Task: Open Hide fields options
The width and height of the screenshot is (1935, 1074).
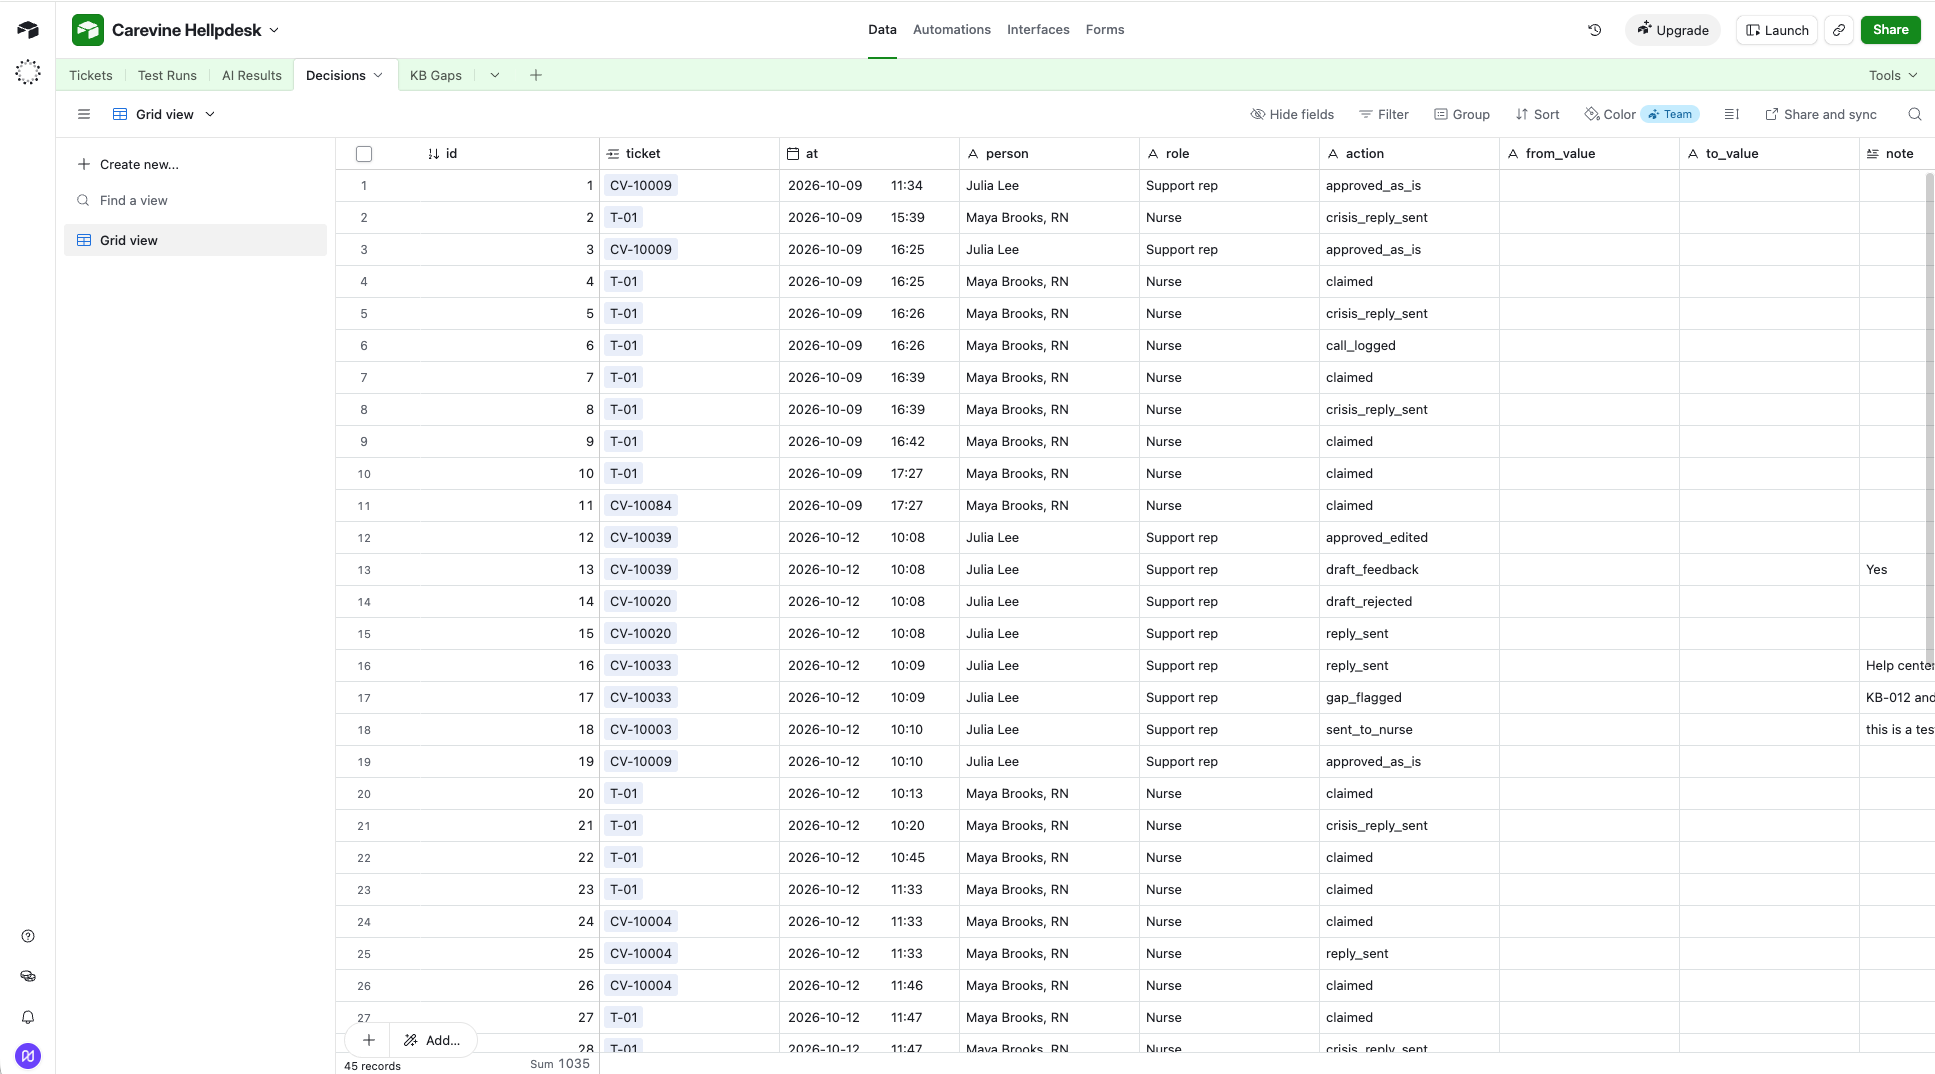Action: pos(1292,114)
